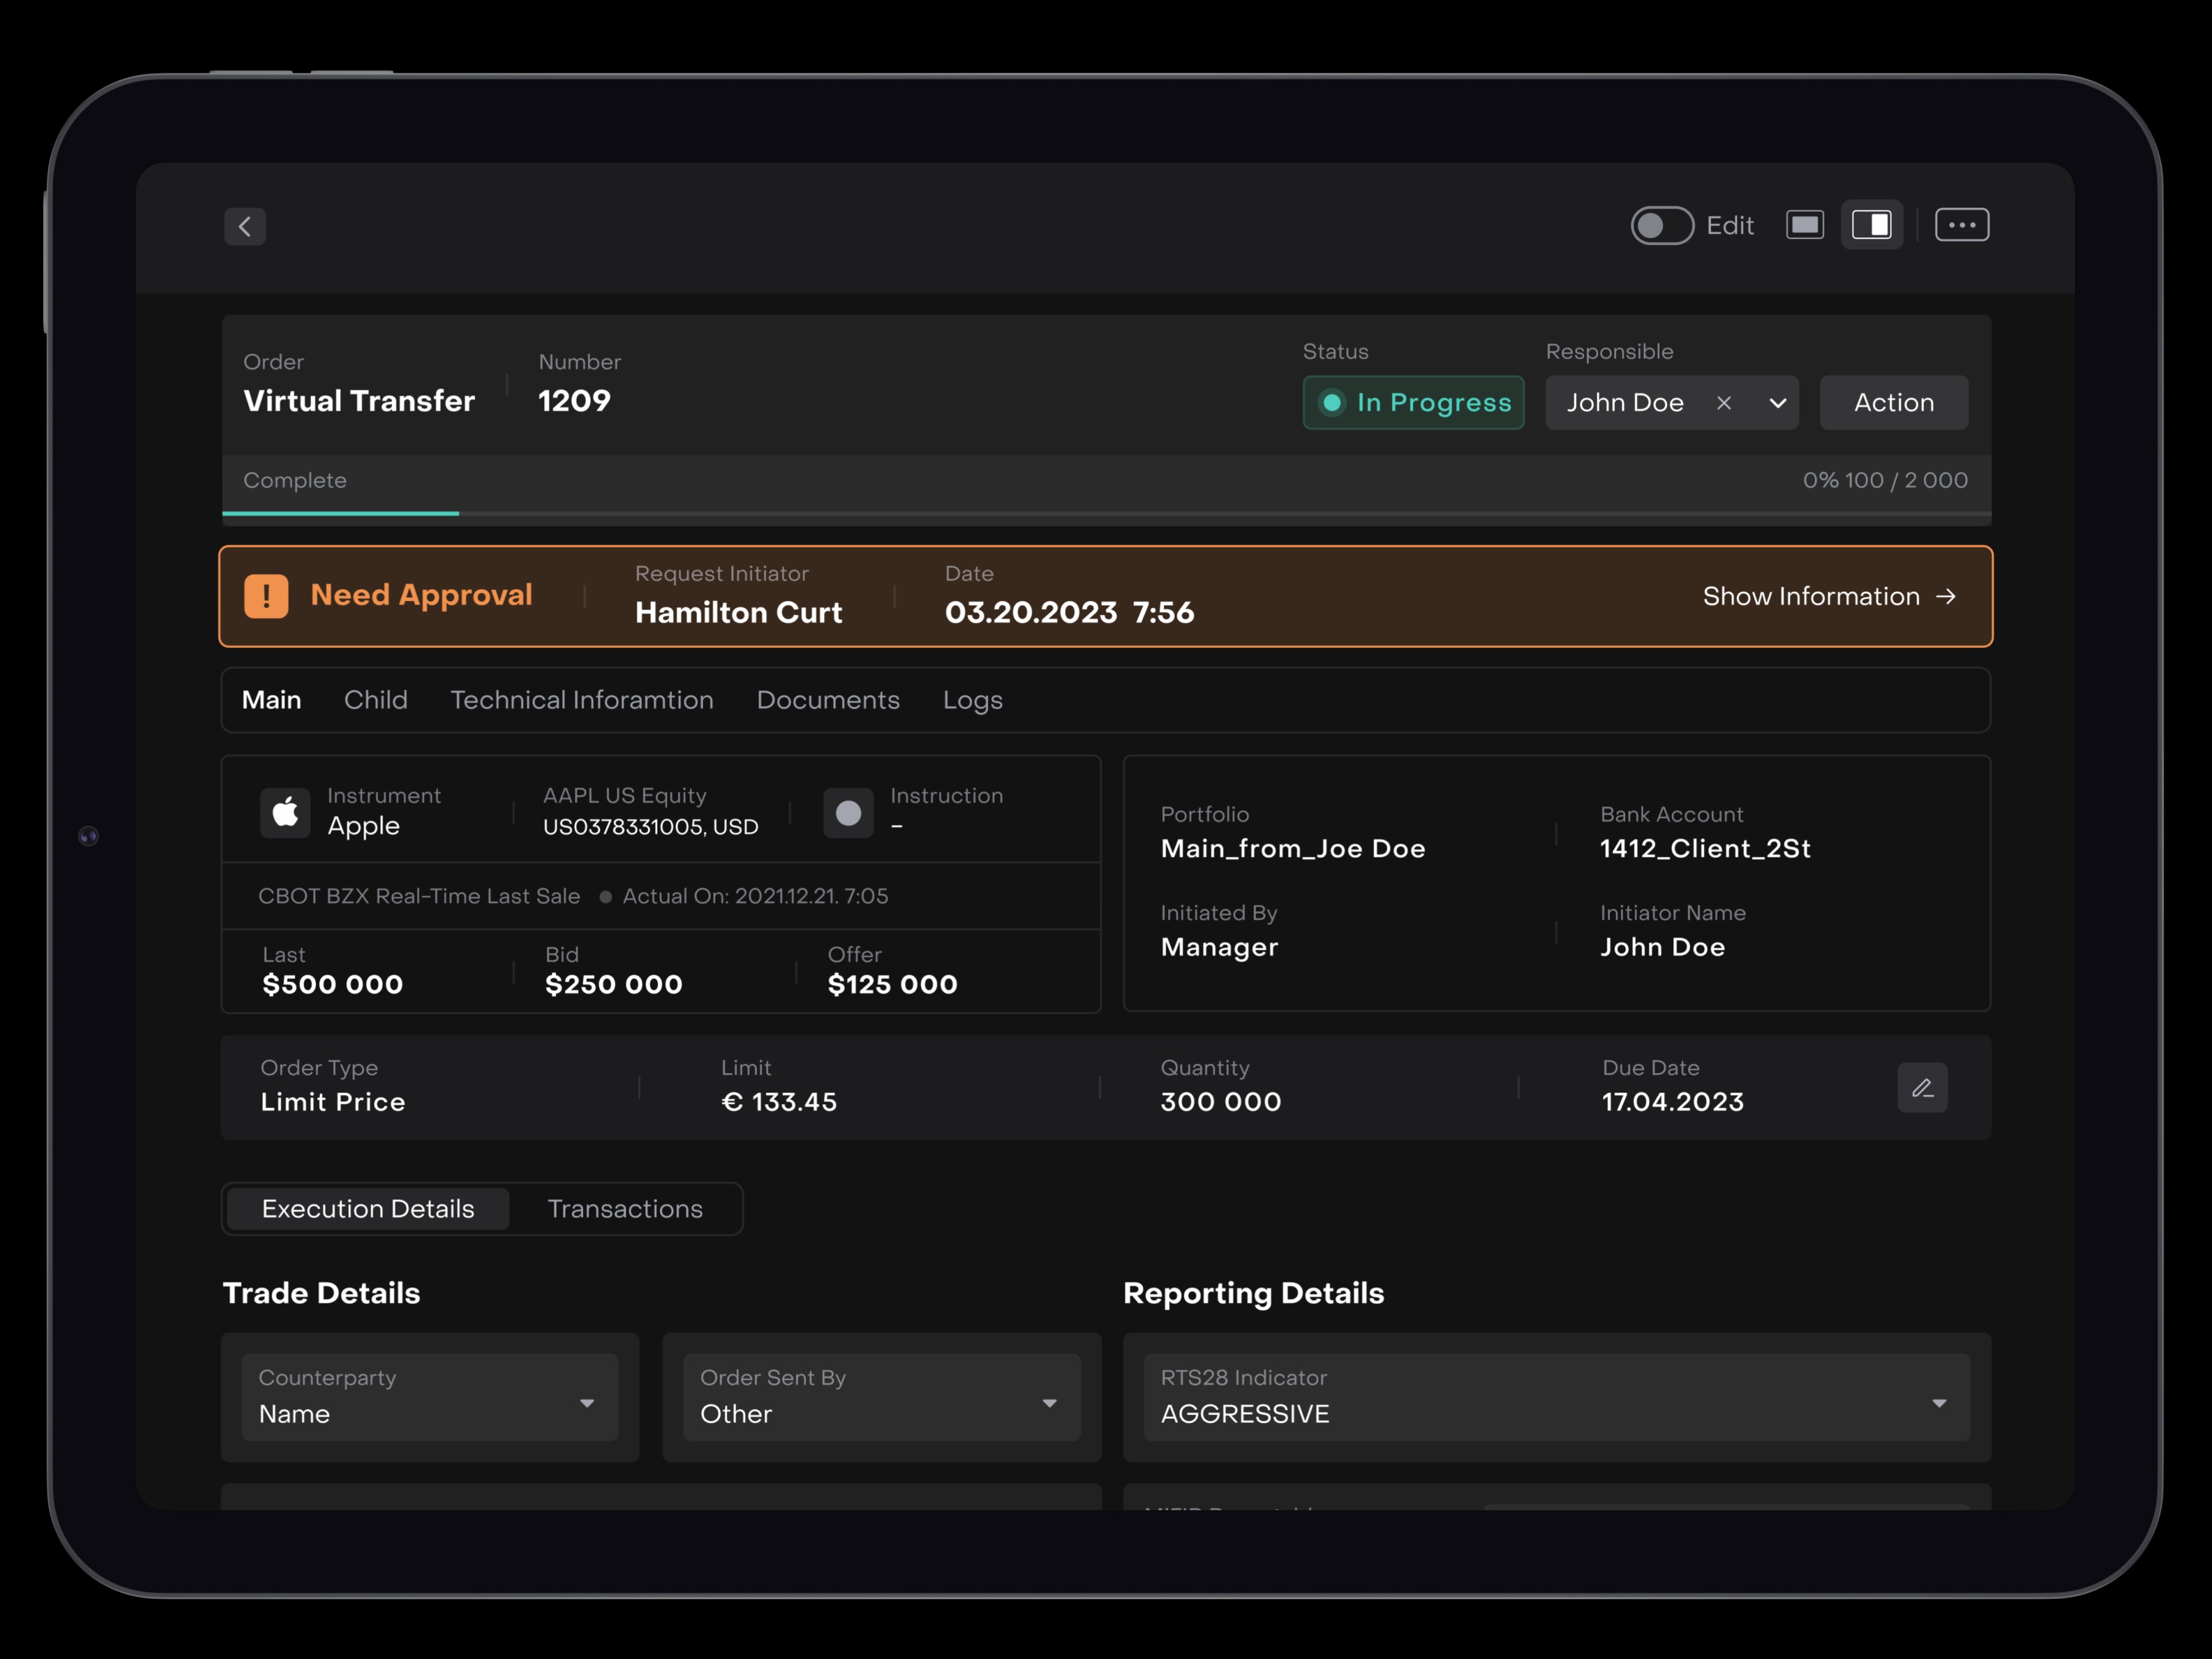
Task: Select the Execution Details segment
Action: pos(368,1209)
